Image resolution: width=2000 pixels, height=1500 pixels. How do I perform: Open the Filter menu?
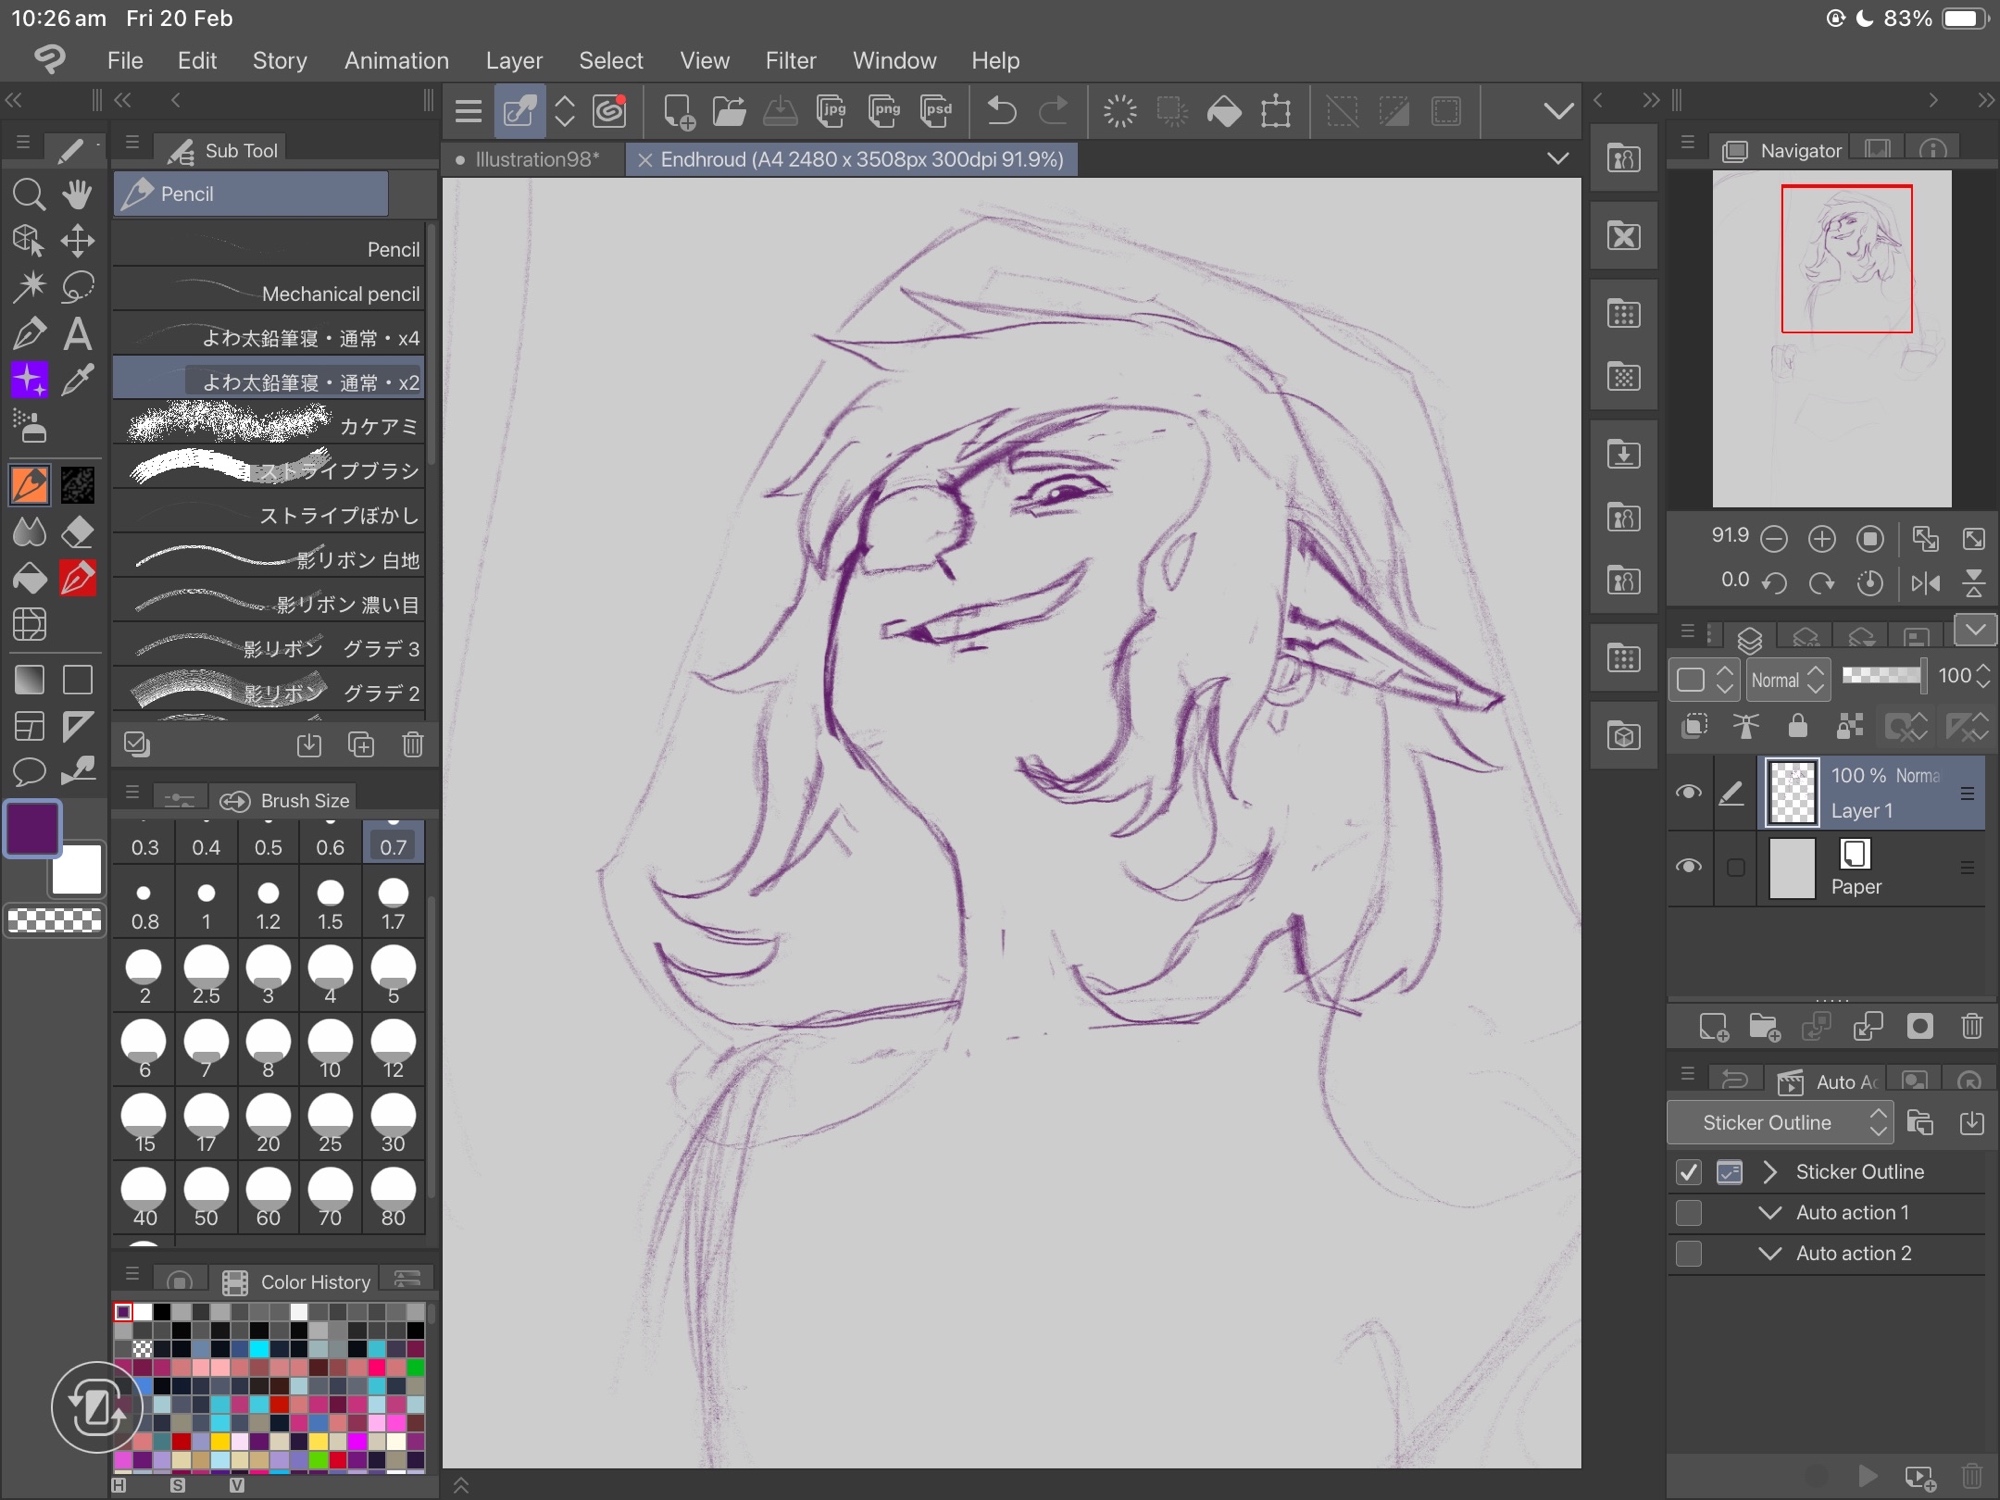coord(790,61)
